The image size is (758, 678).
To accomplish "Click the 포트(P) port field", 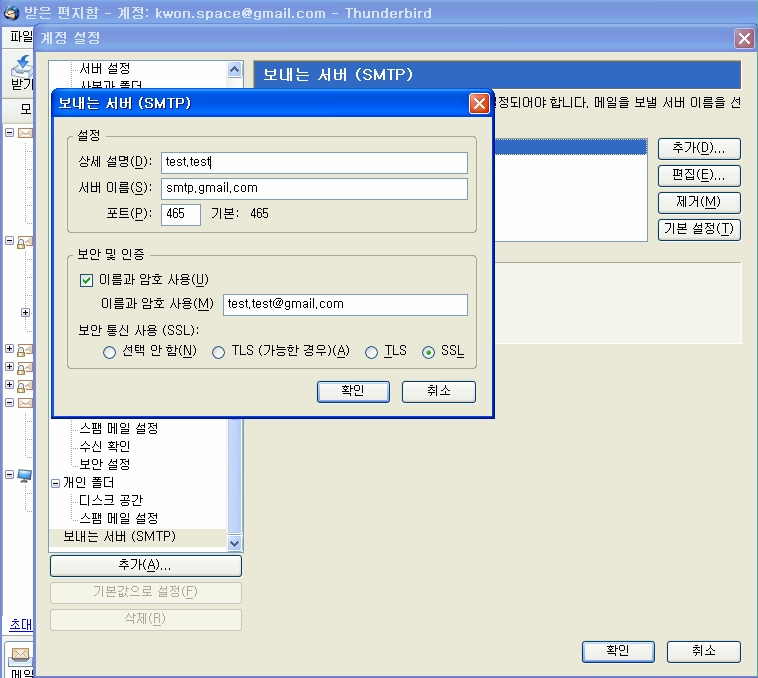I will click(x=181, y=214).
